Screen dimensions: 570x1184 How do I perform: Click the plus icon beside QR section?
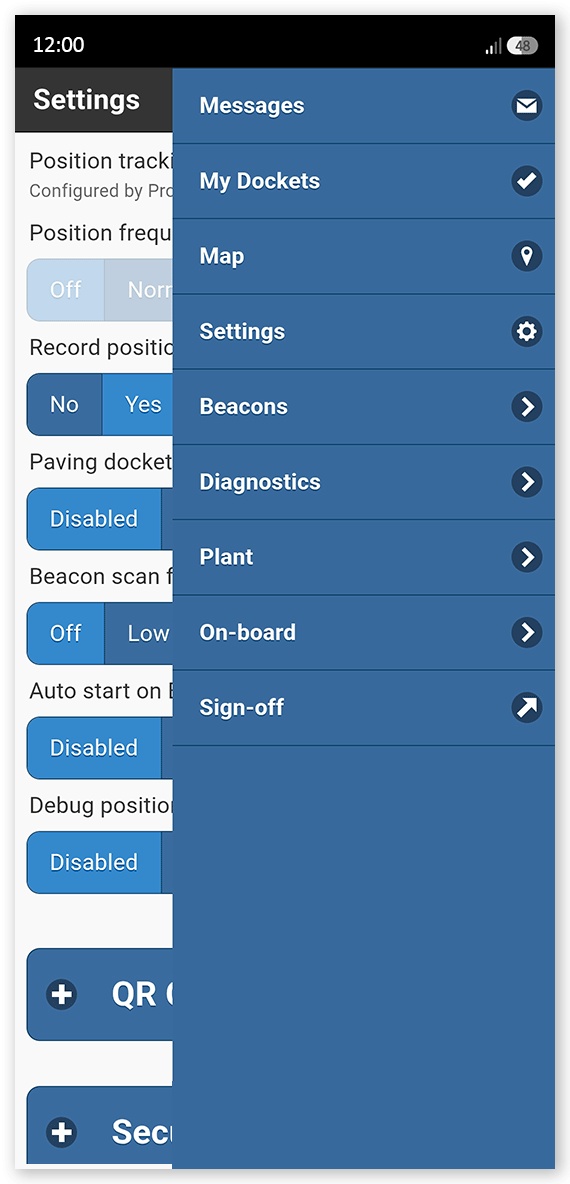(61, 994)
